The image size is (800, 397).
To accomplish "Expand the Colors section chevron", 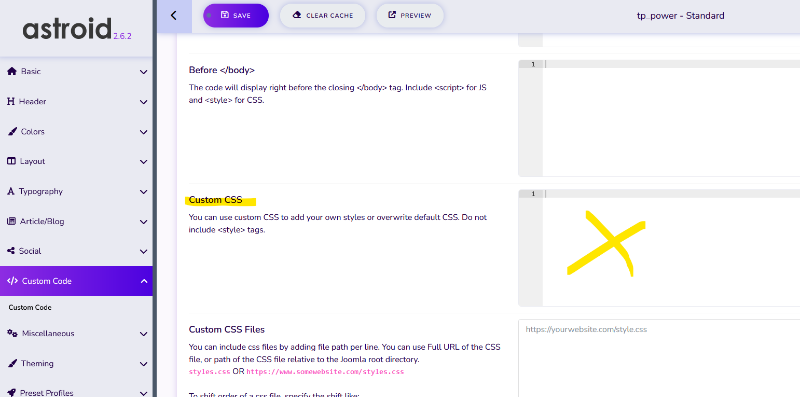I will 143,132.
